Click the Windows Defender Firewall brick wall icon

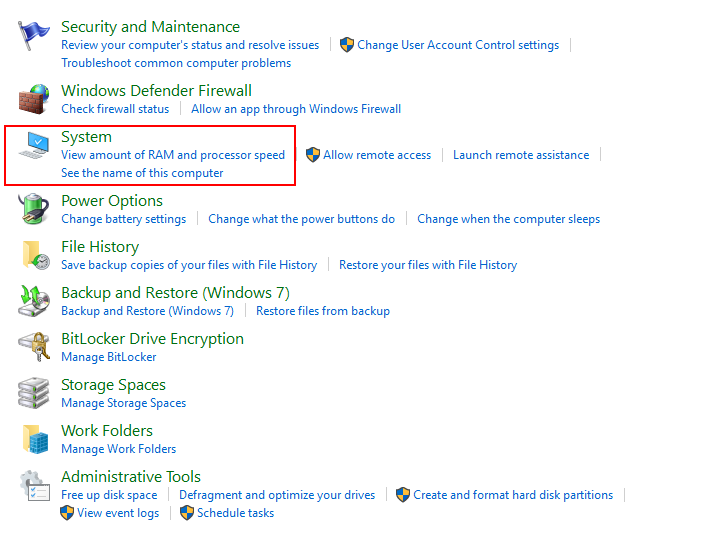pyautogui.click(x=34, y=99)
